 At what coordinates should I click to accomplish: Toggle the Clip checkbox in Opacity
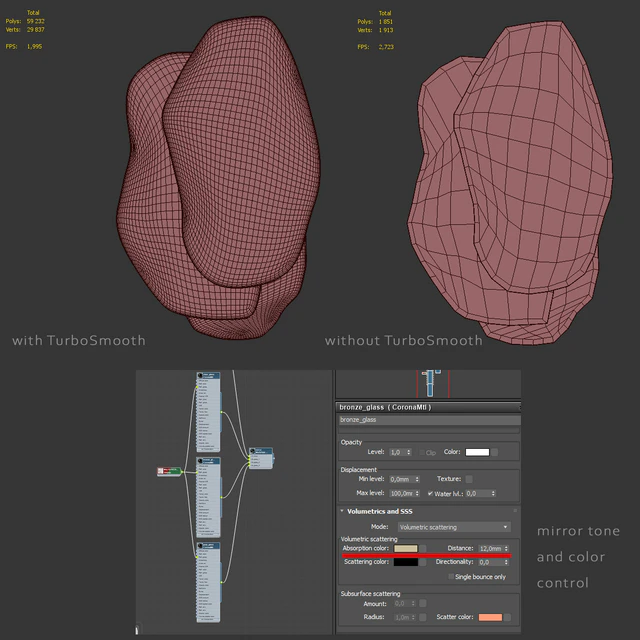tap(422, 452)
